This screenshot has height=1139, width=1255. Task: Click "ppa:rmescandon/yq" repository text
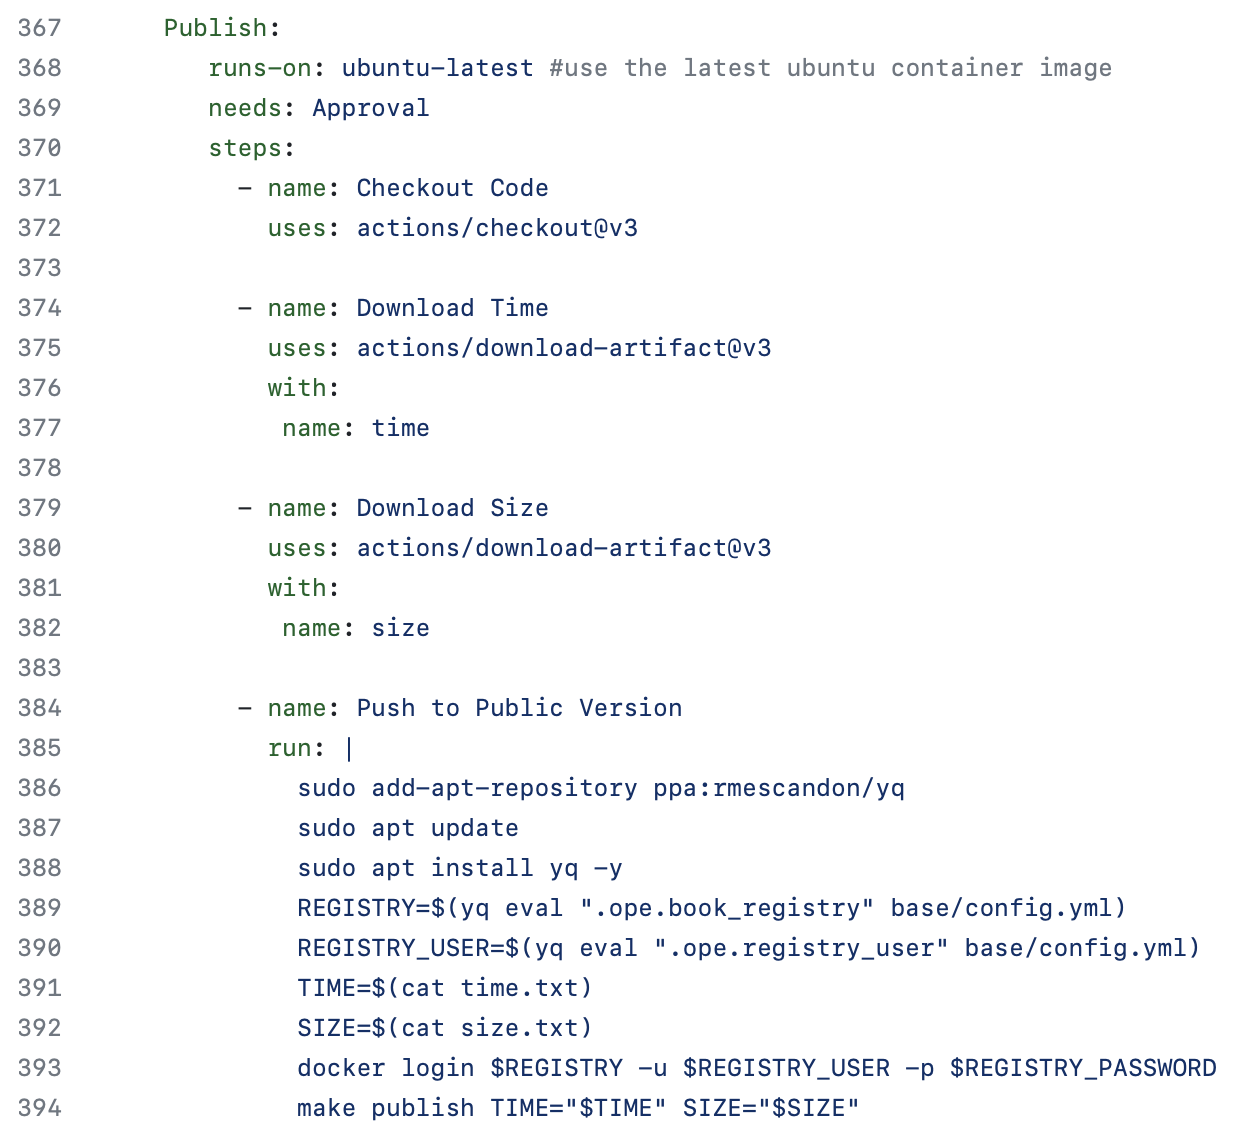(779, 788)
